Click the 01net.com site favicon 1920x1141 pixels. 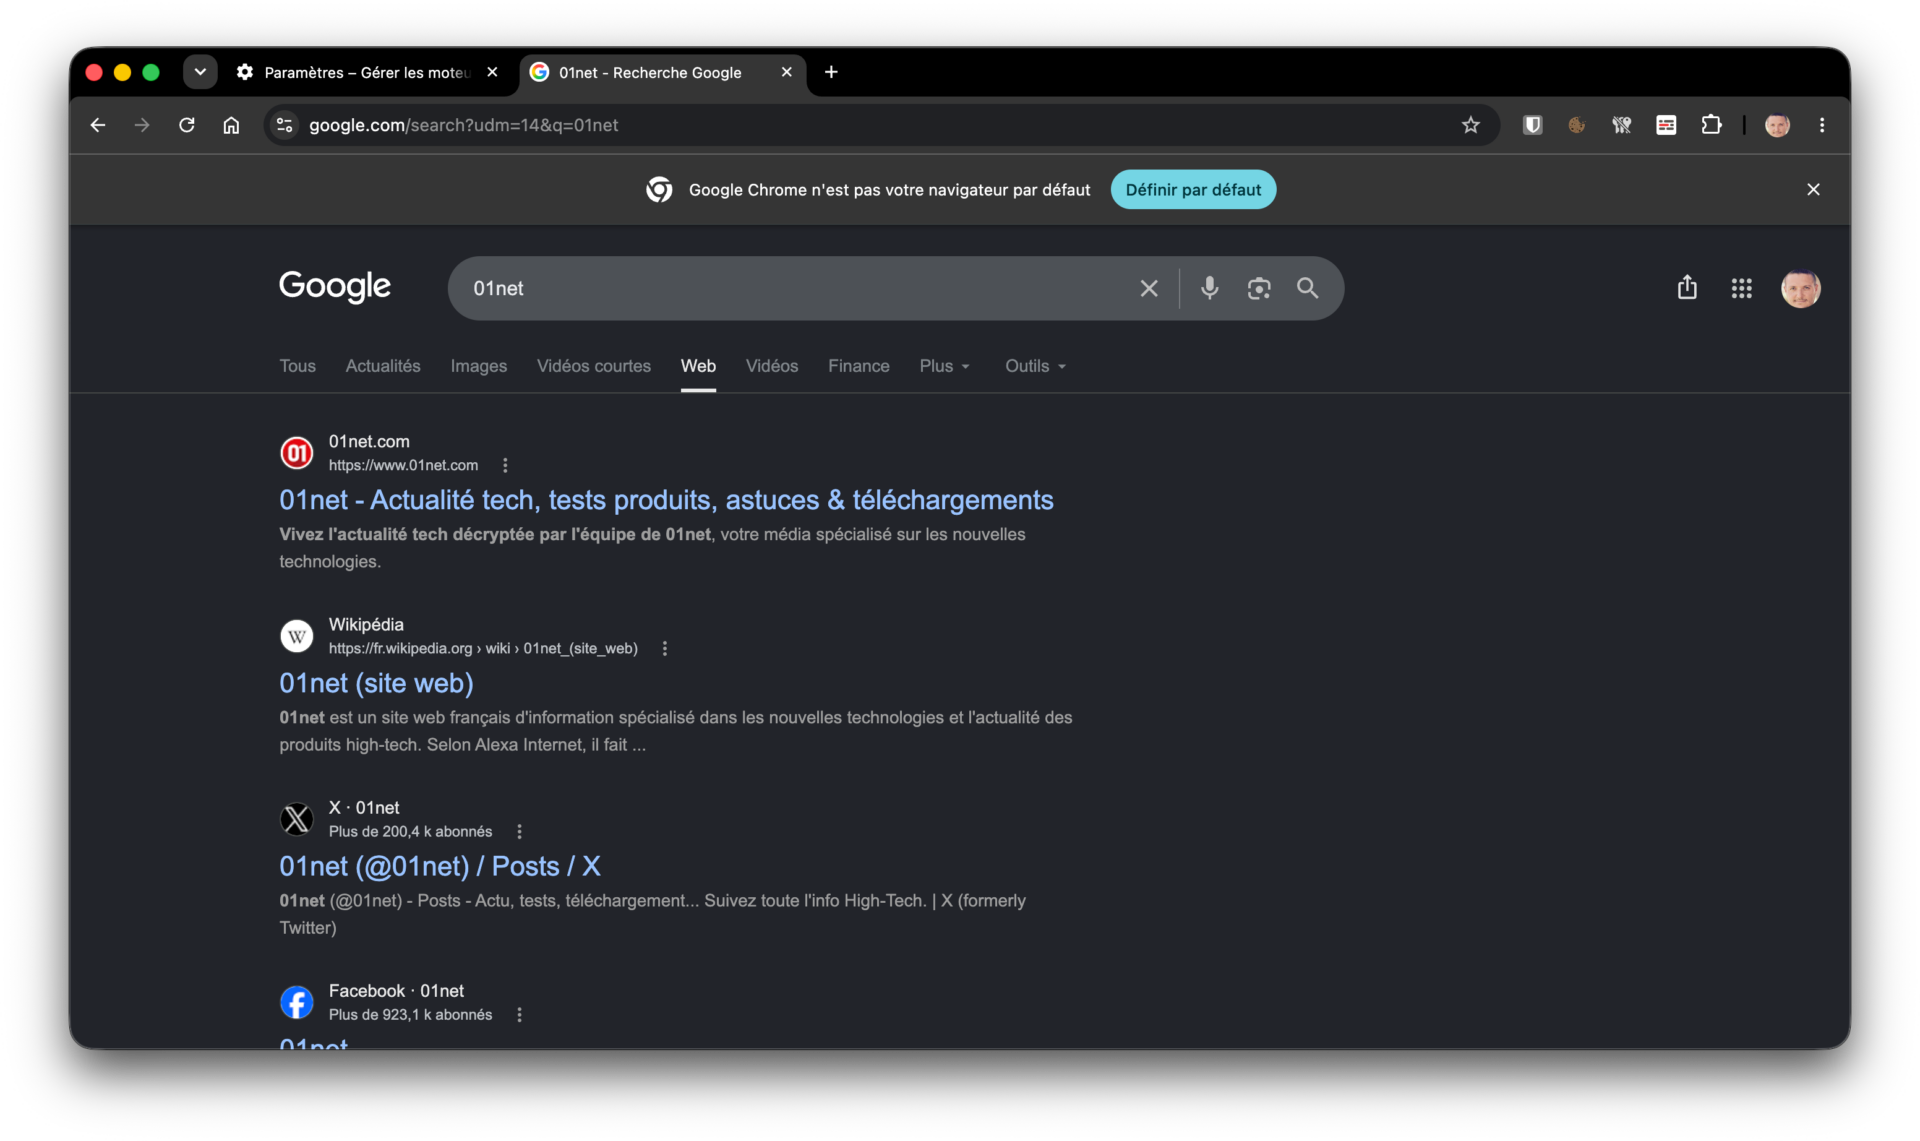[x=296, y=453]
